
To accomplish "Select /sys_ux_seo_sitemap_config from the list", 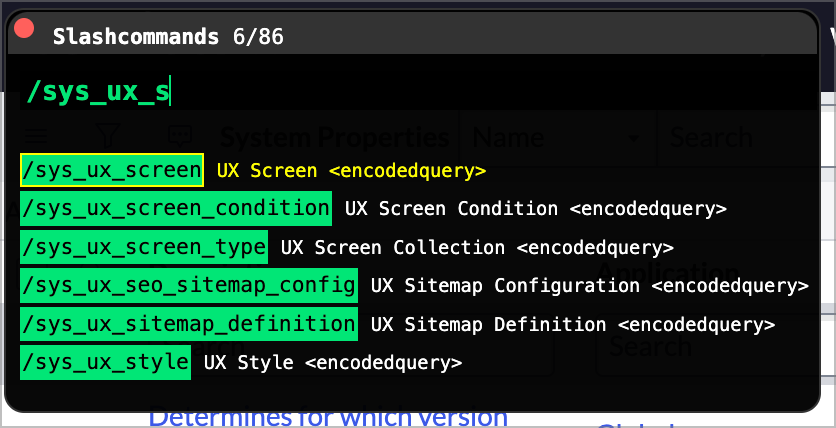I will point(188,285).
